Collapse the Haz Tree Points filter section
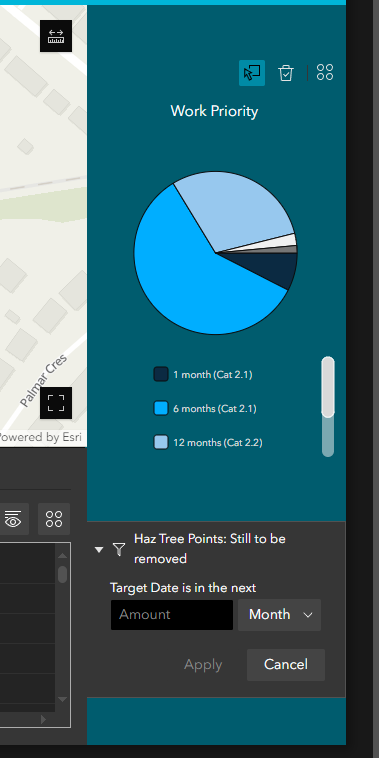Screen dimensions: 379x758 99,550
